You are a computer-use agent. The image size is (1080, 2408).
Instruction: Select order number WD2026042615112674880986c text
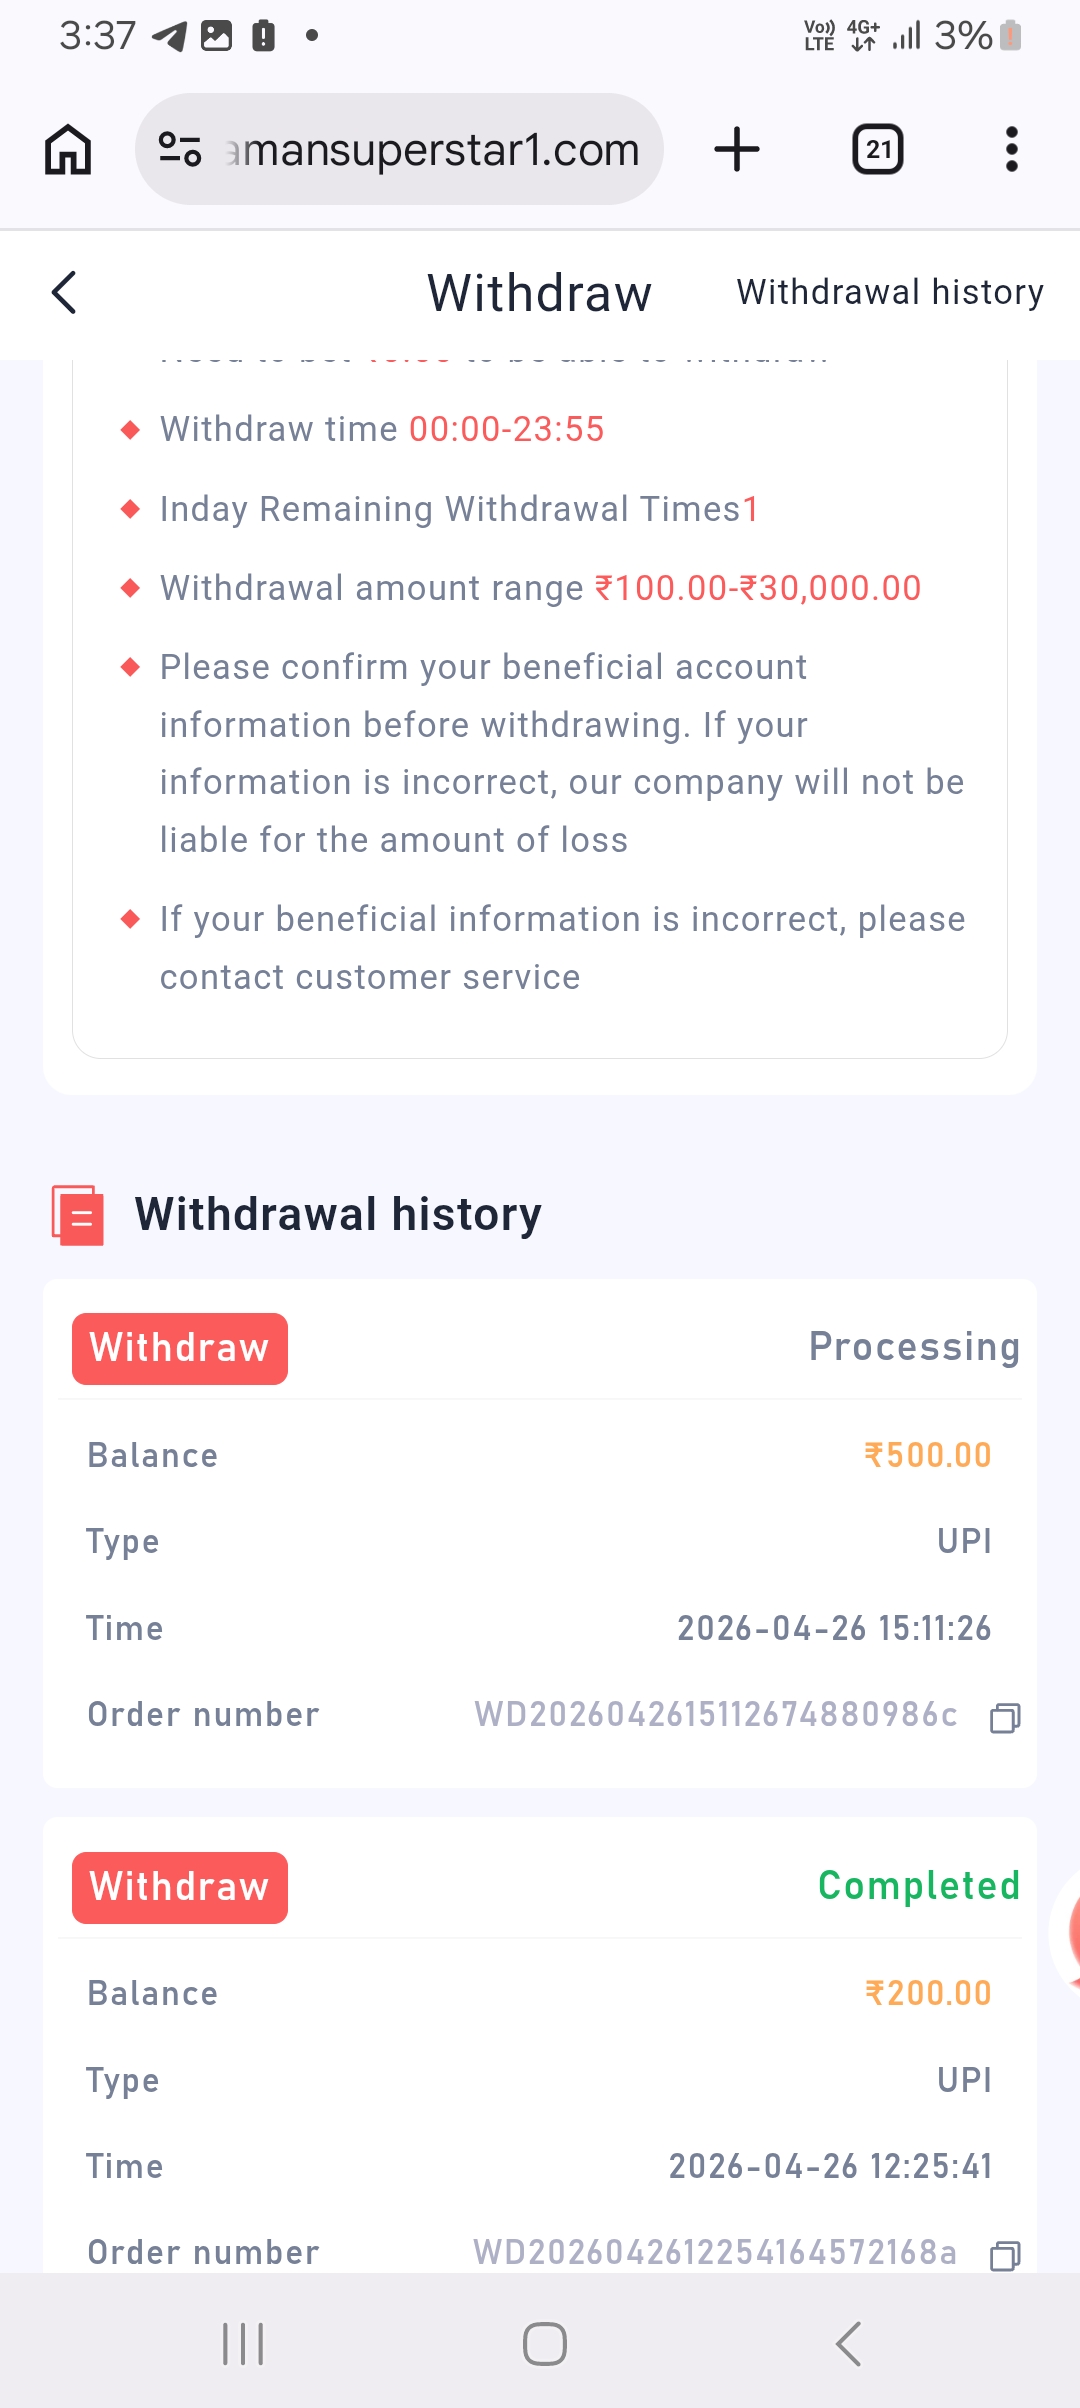[715, 1715]
